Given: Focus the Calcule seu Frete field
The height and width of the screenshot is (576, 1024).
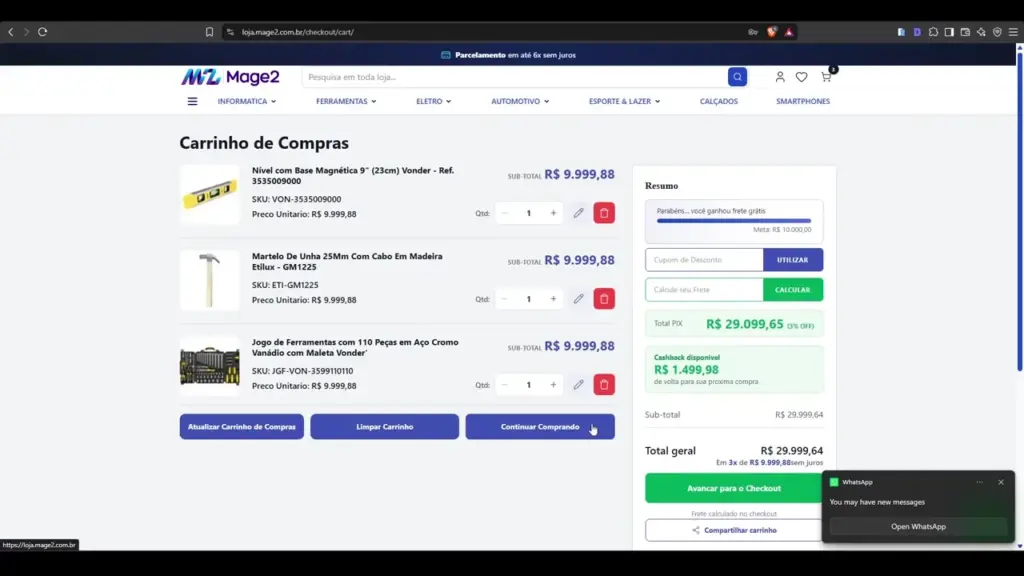Looking at the screenshot, I should coord(704,289).
